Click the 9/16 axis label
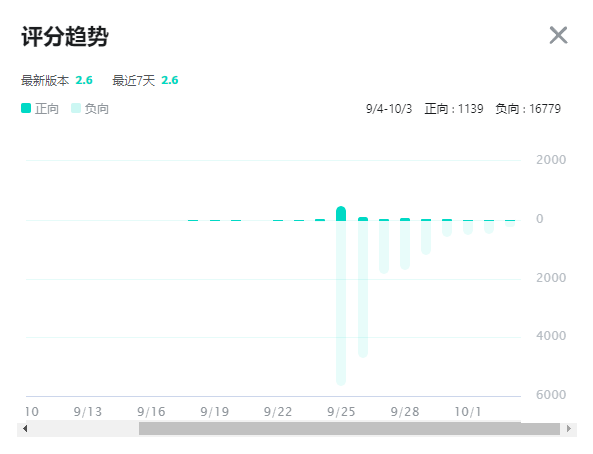Screen dimensions: 593x454 pyautogui.click(x=151, y=412)
